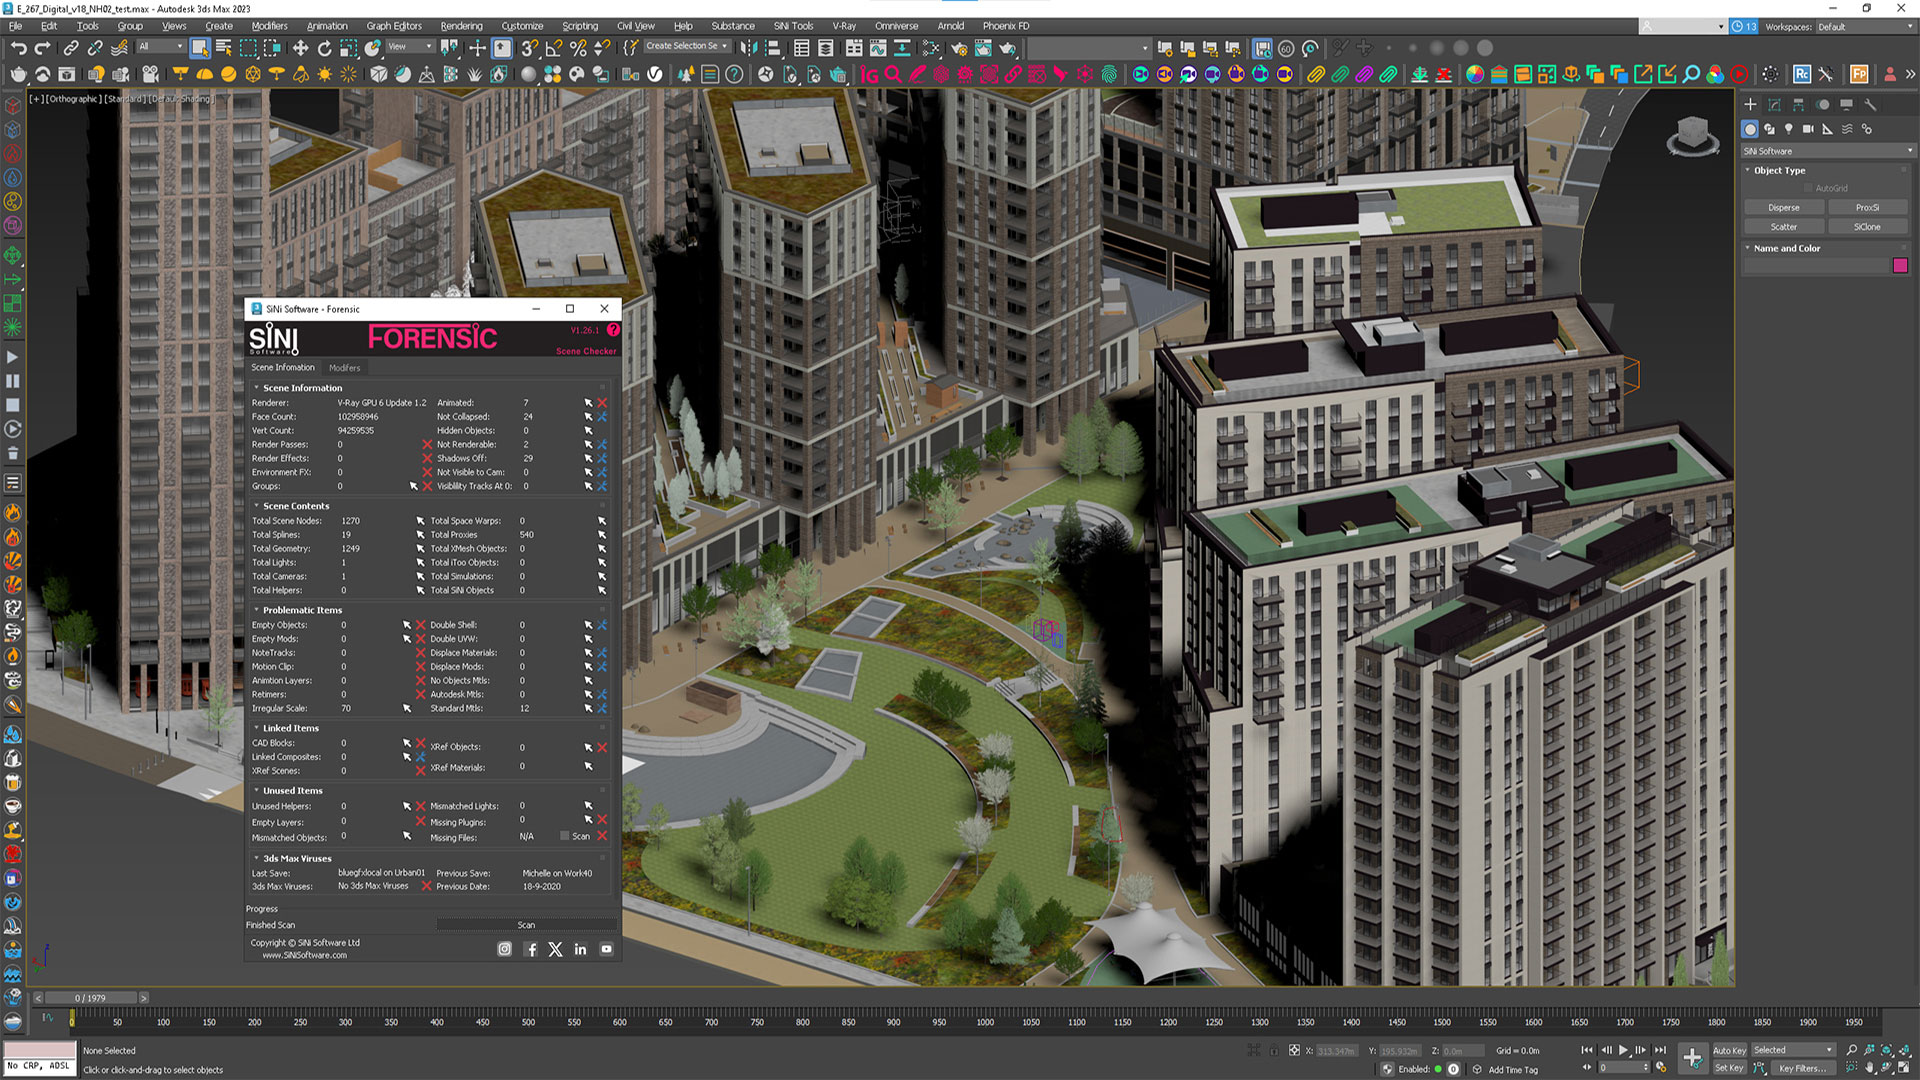Screen dimensions: 1920x1080
Task: Click the Scan button in Forensic progress area
Action: tap(527, 925)
